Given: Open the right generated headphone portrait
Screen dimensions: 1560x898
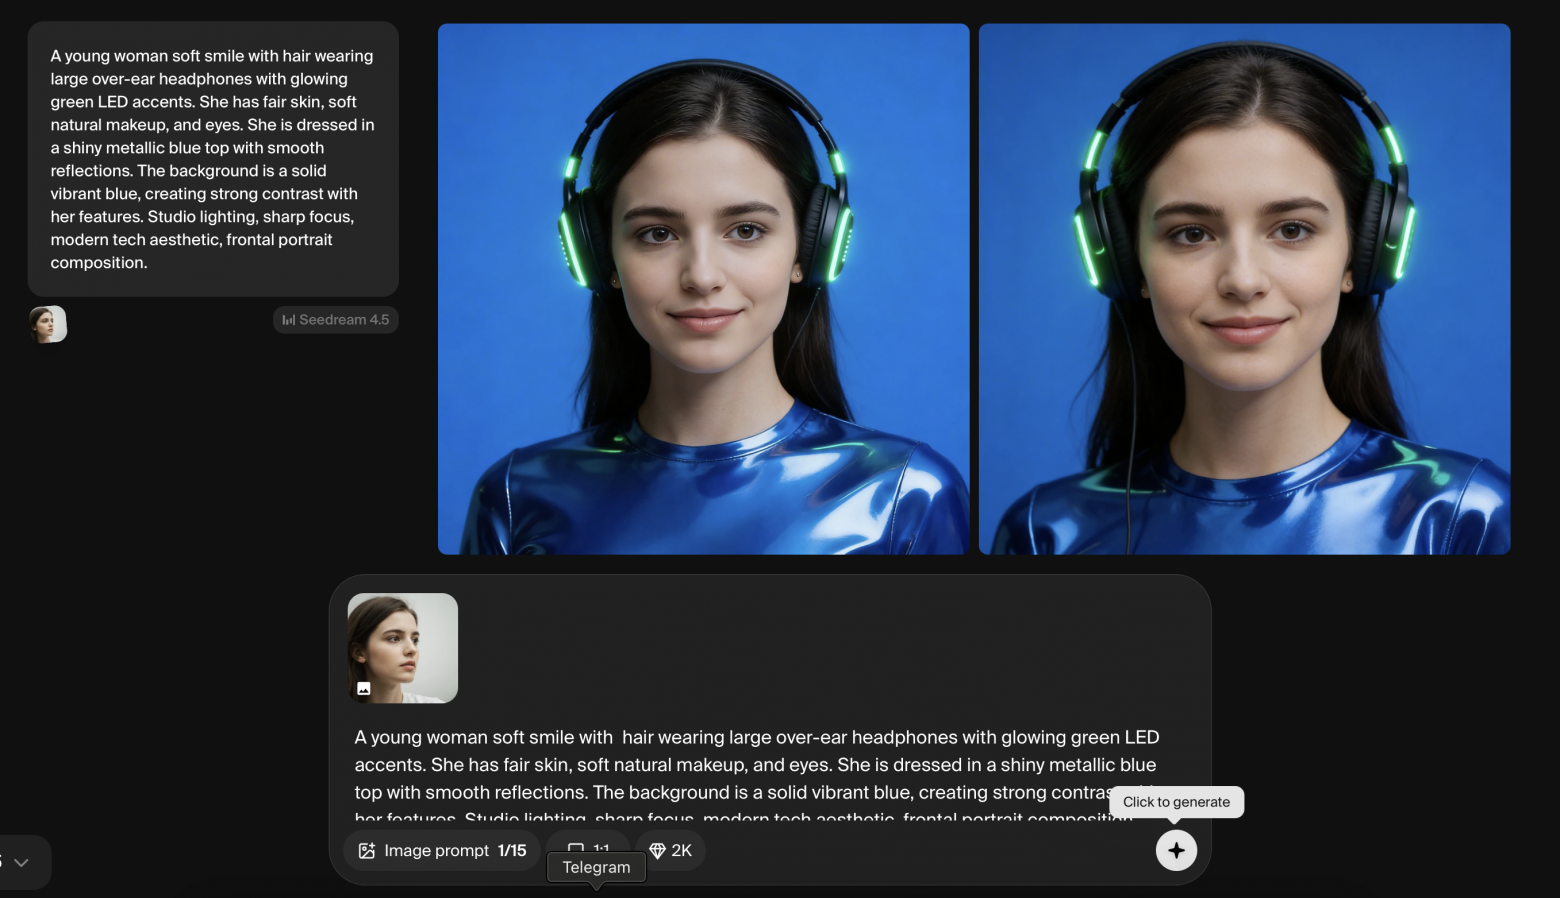Looking at the screenshot, I should [x=1244, y=289].
